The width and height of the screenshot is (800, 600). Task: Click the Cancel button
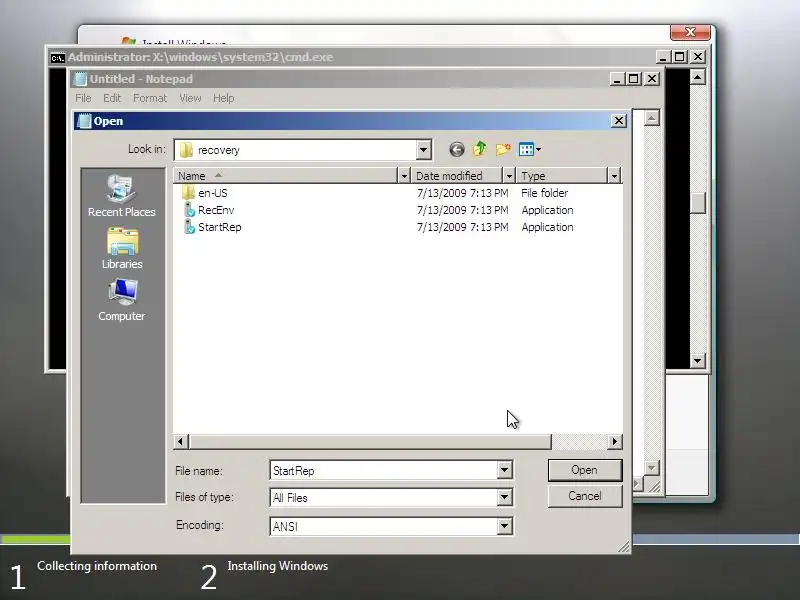pyautogui.click(x=585, y=496)
